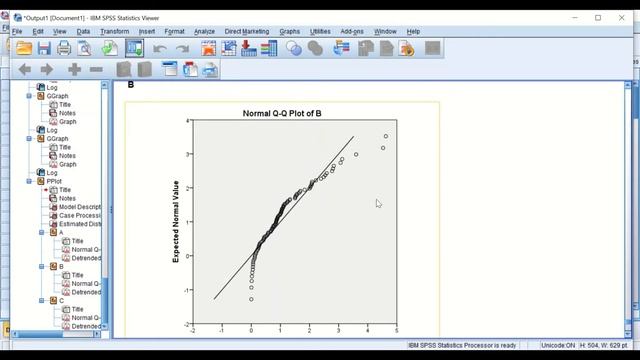This screenshot has height=360, width=640.
Task: Click the Hide items closed book icon
Action: pyautogui.click(x=144, y=69)
